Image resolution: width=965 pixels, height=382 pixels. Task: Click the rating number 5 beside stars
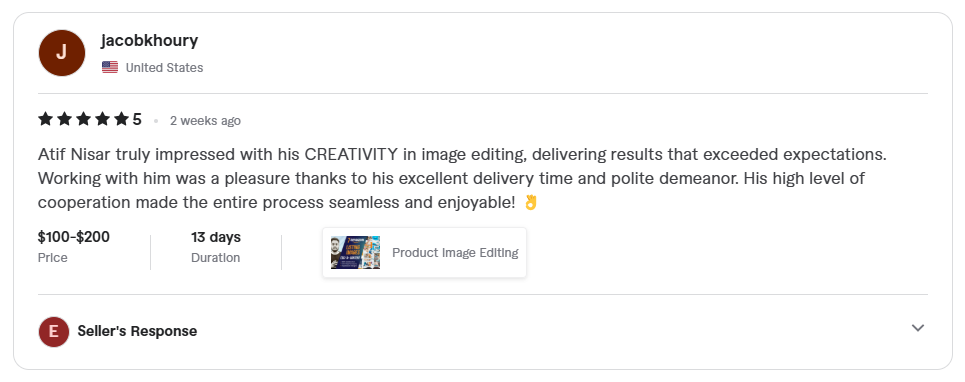137,119
